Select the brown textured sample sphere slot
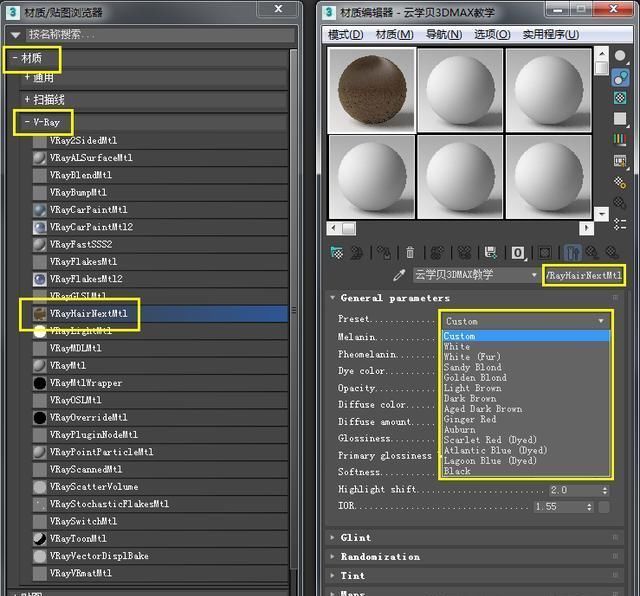 (372, 90)
